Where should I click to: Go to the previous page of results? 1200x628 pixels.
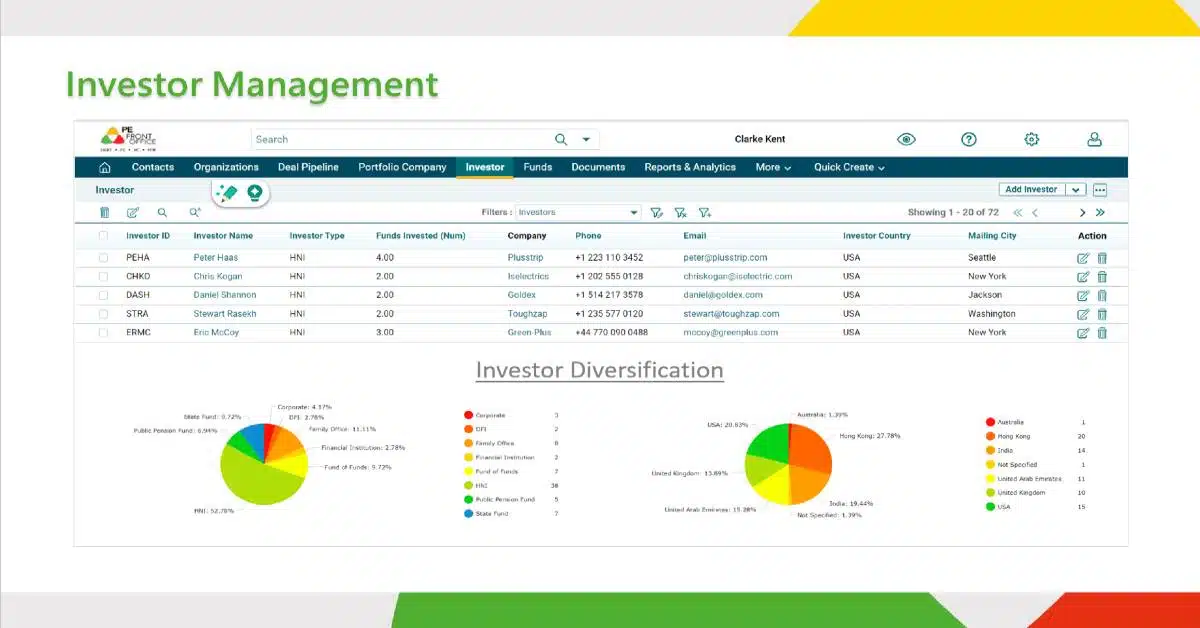pyautogui.click(x=1035, y=213)
